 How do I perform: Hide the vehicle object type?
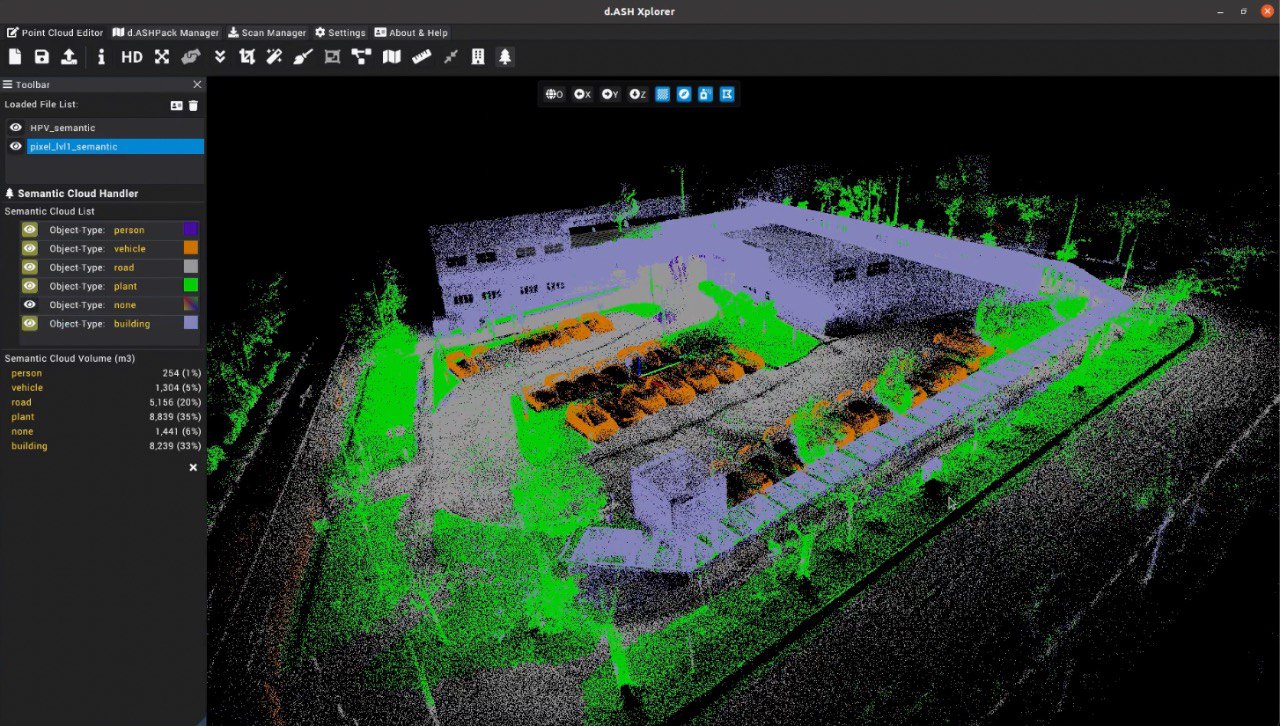(30, 248)
